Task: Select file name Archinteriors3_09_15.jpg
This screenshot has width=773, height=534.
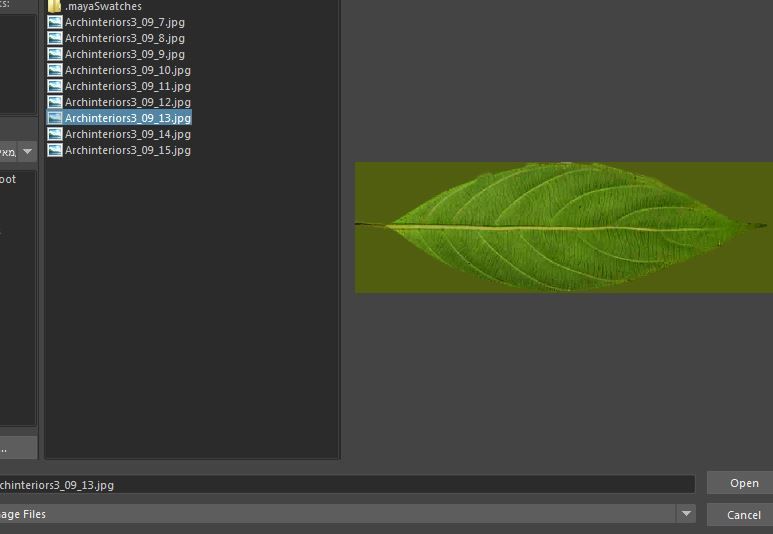Action: pos(128,150)
